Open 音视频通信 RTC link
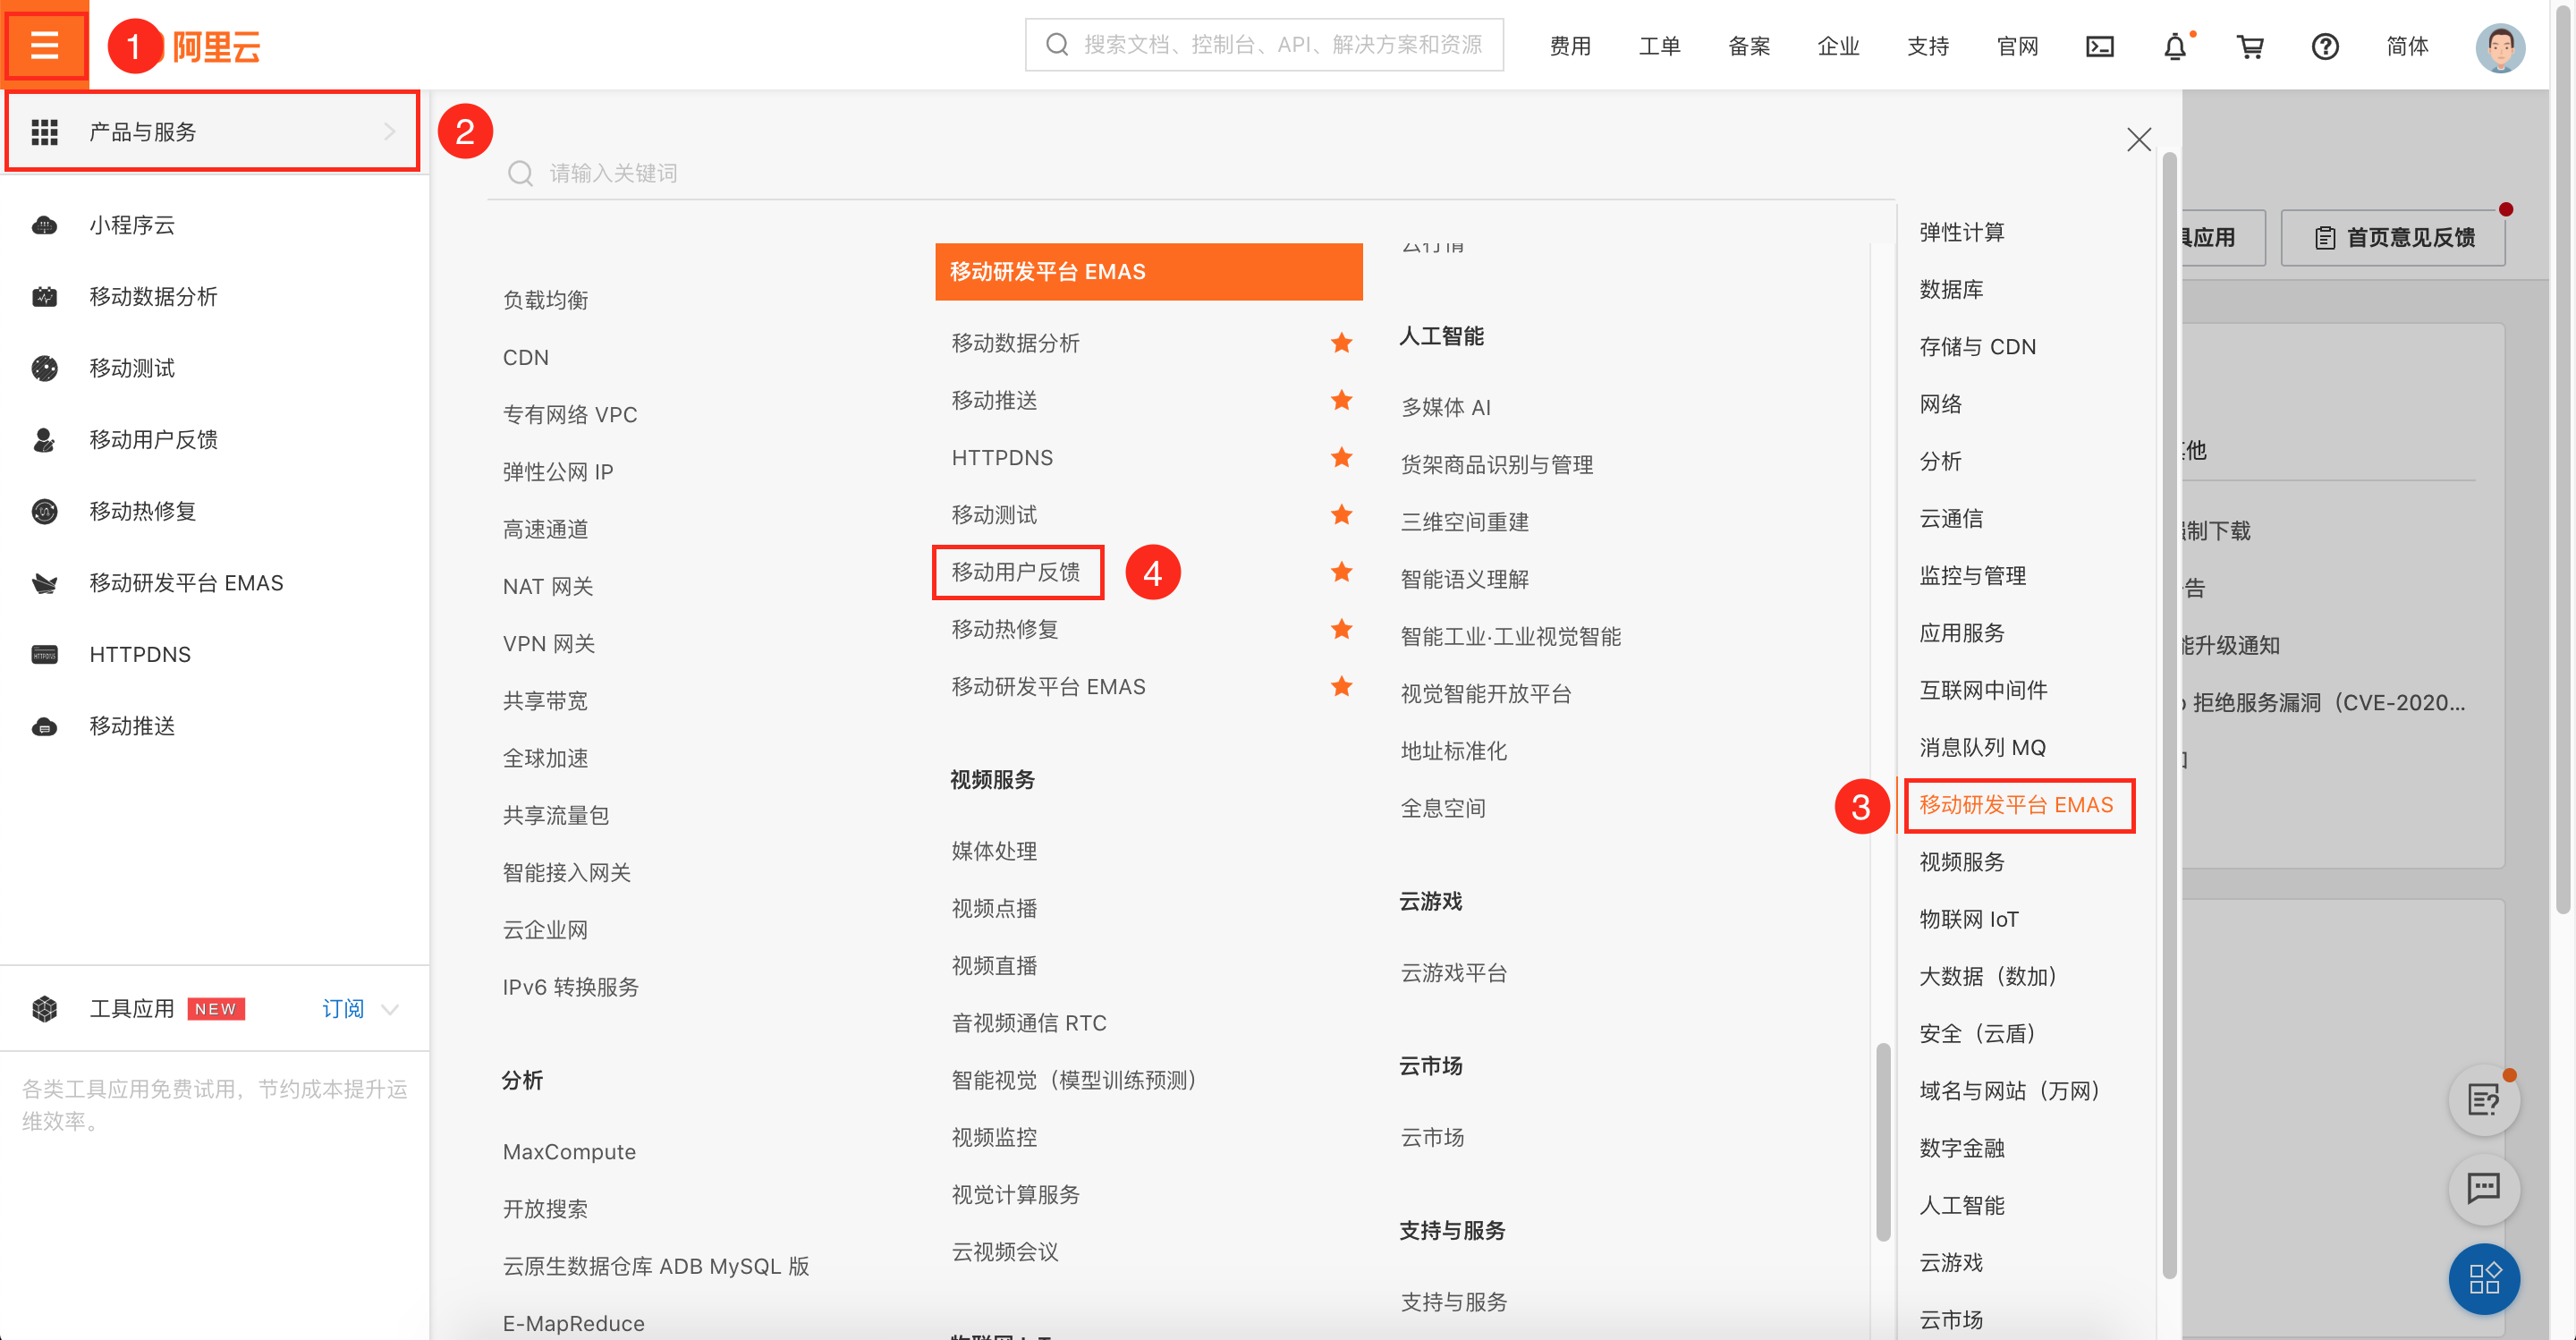The width and height of the screenshot is (2576, 1340). tap(1029, 1023)
